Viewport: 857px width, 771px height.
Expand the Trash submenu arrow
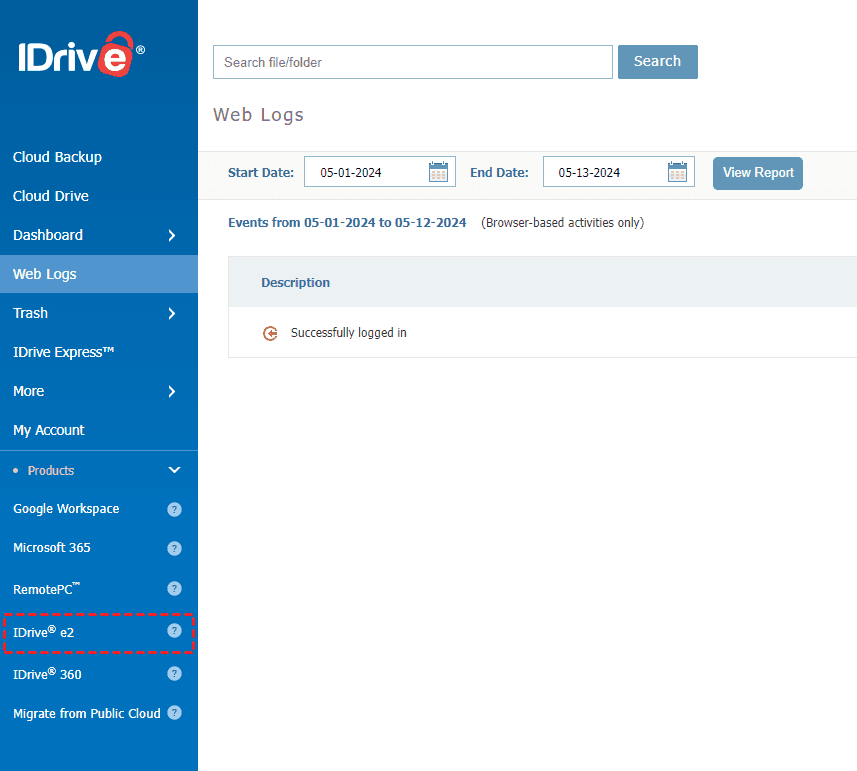click(x=172, y=313)
